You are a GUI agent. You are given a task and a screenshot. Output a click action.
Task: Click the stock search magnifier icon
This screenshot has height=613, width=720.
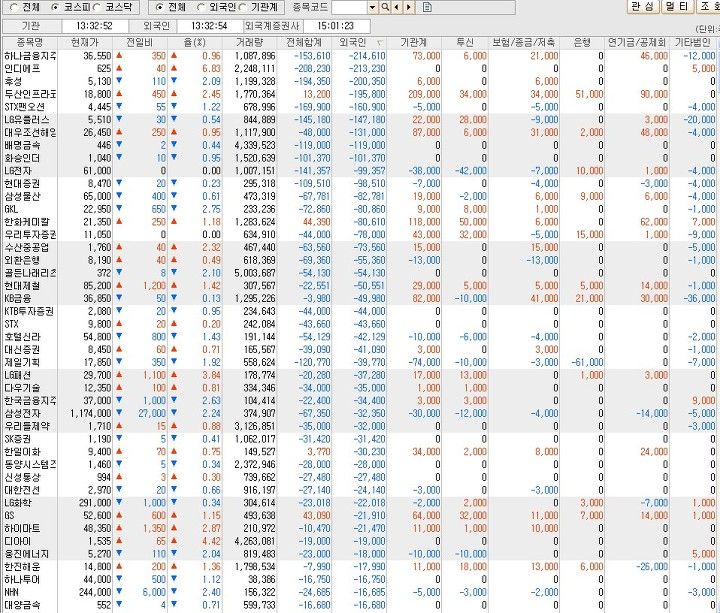[x=385, y=7]
